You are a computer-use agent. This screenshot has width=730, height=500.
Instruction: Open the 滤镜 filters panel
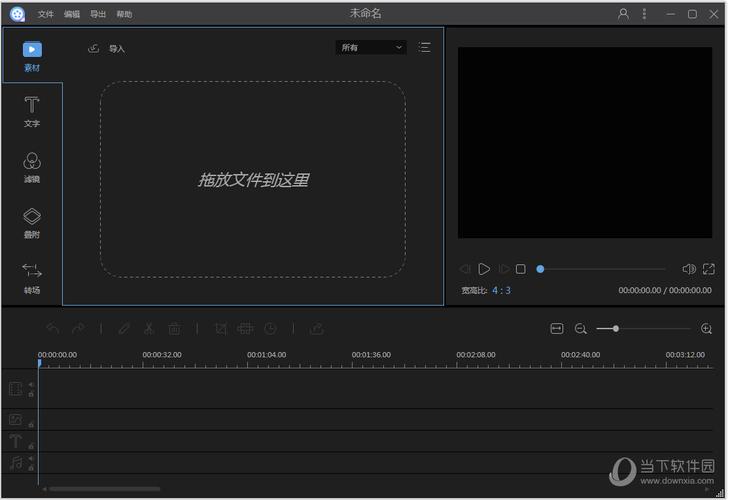pyautogui.click(x=32, y=166)
